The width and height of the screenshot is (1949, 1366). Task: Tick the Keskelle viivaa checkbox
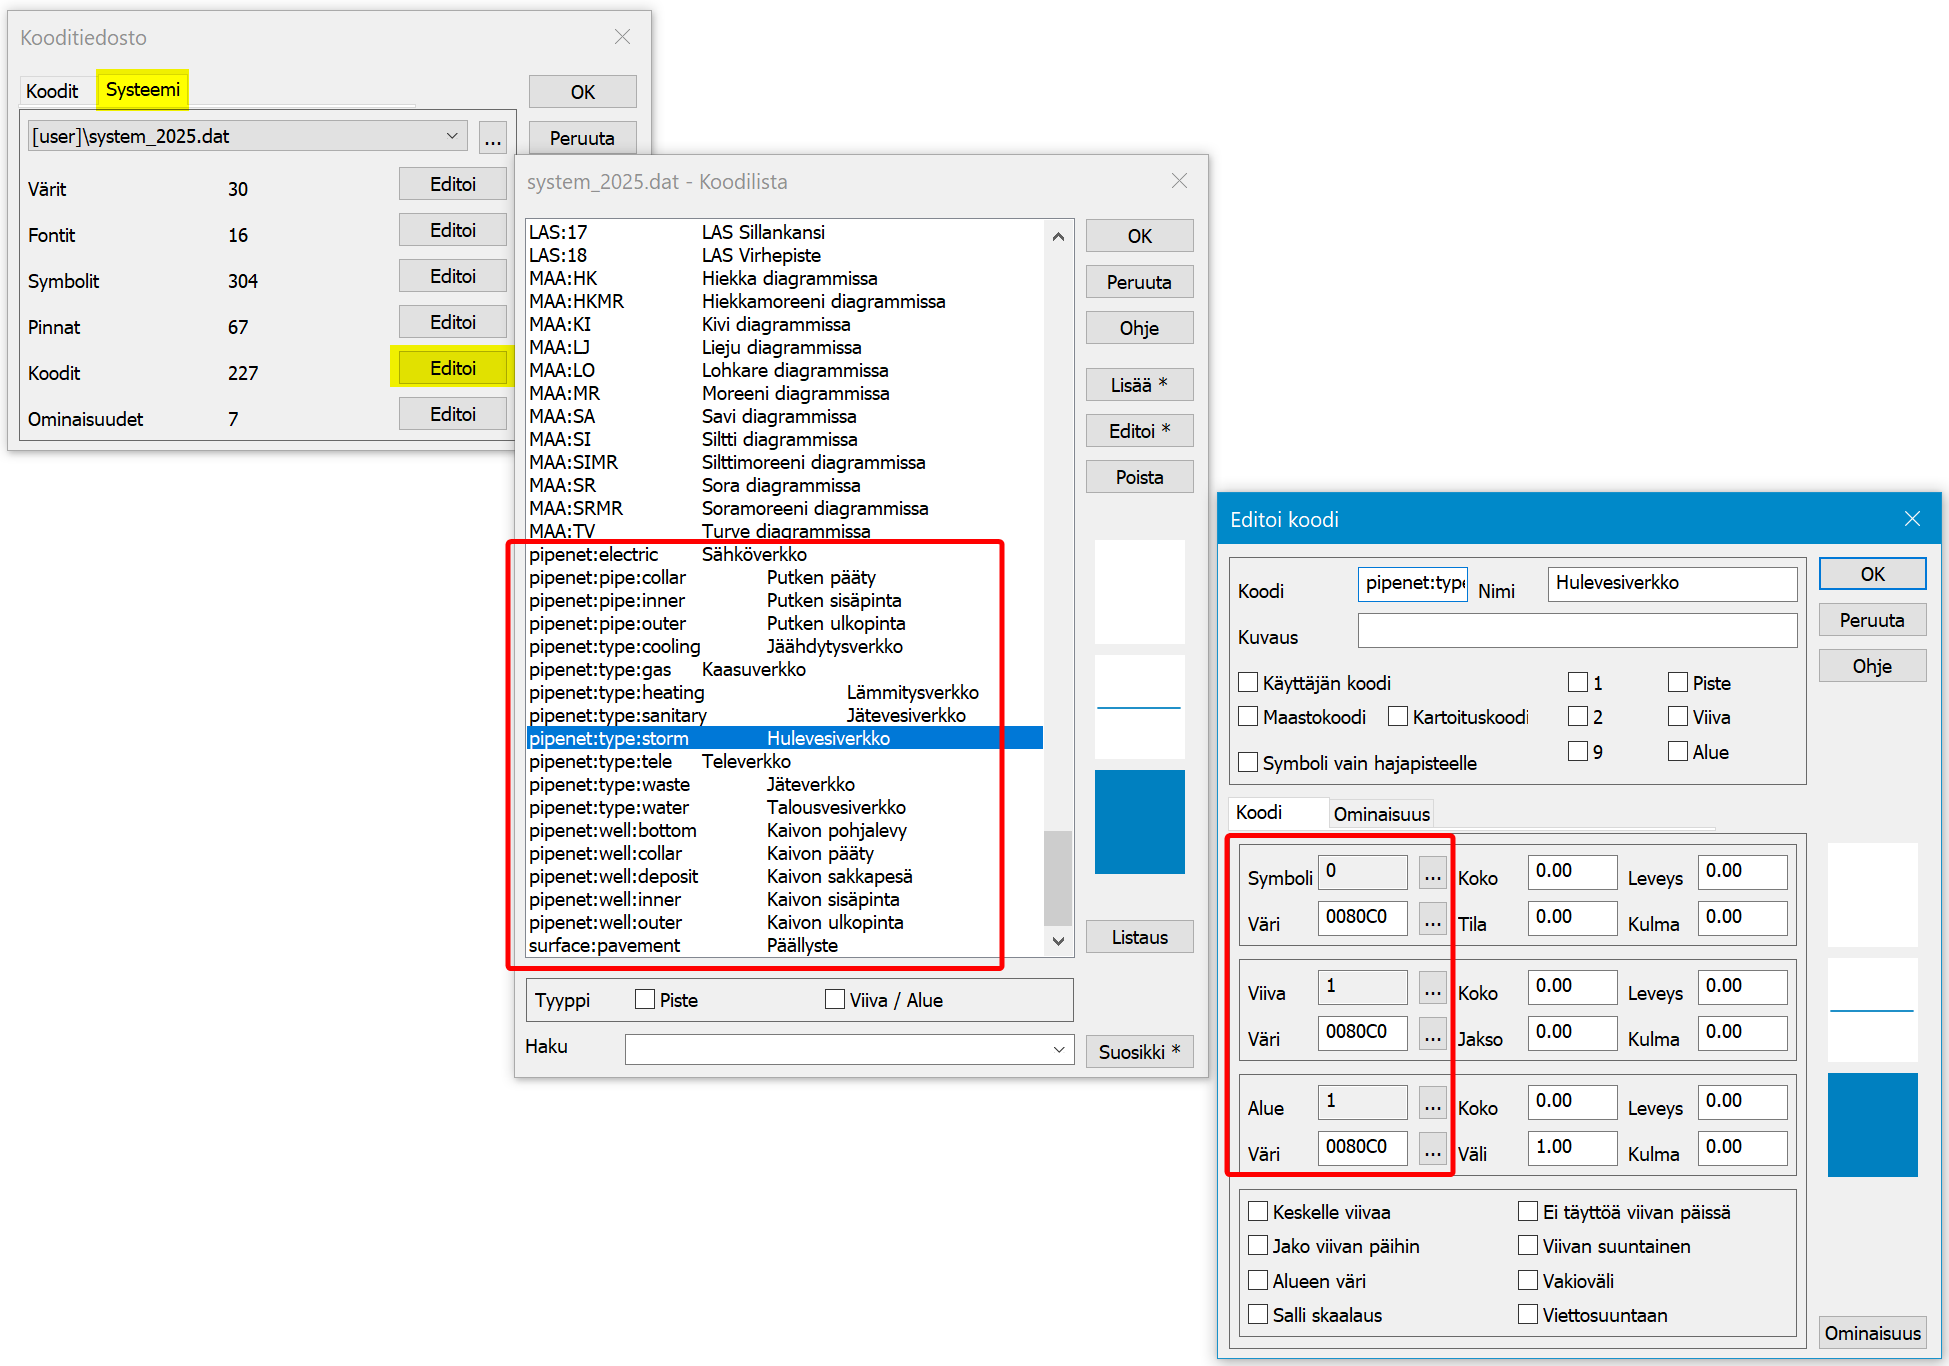[x=1258, y=1212]
